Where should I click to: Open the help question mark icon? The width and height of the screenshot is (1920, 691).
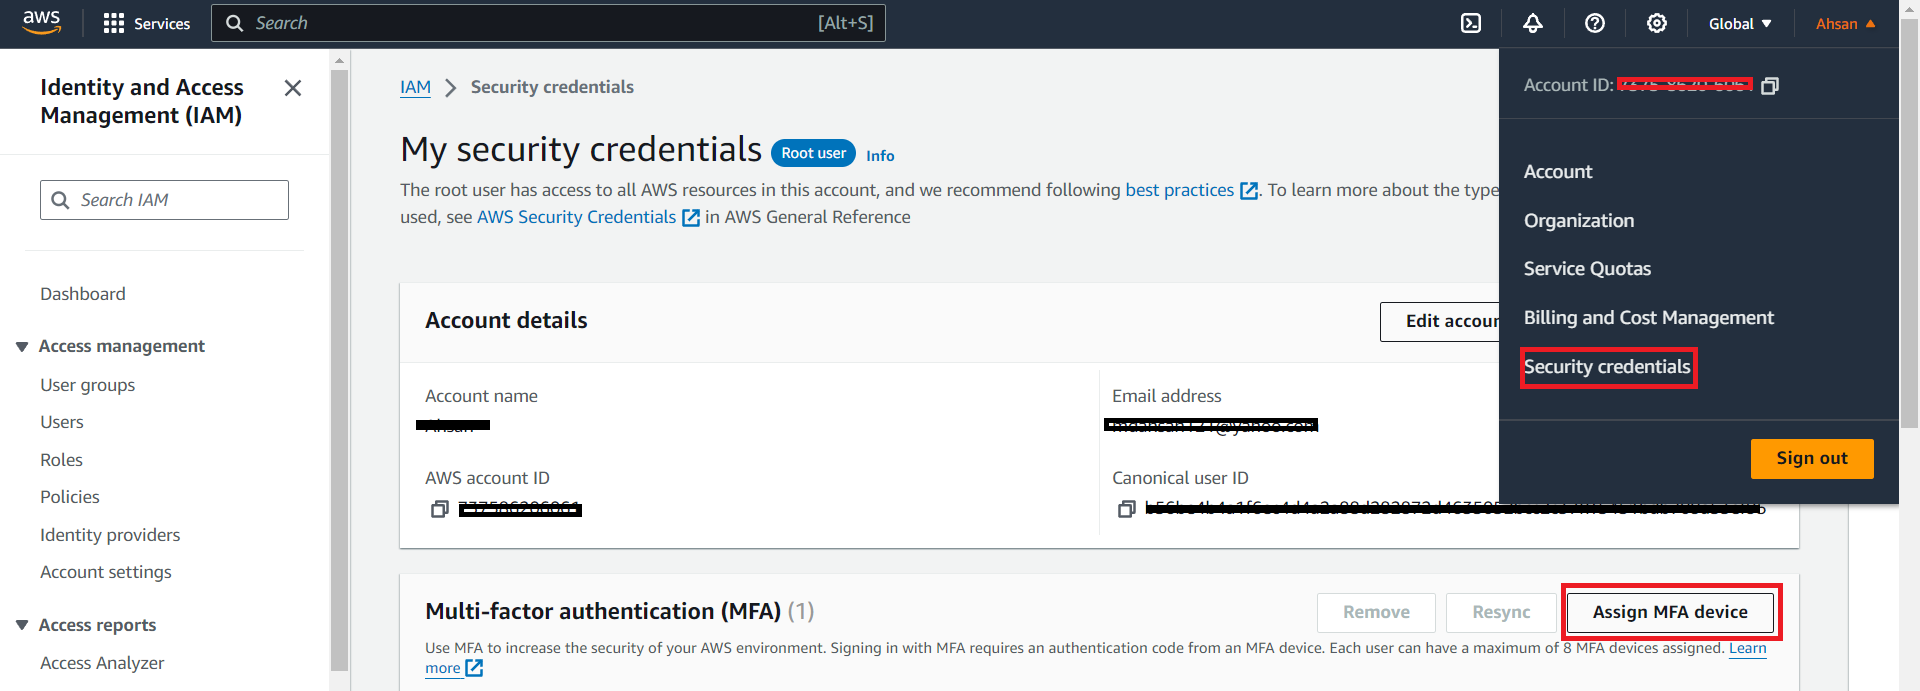1595,23
